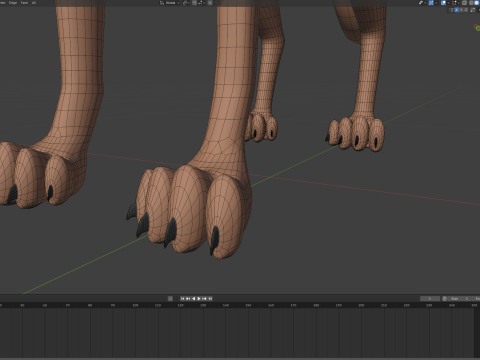Viewport: 480px width, 360px height.
Task: Select the rear right paw's toes
Action: (x=356, y=134)
